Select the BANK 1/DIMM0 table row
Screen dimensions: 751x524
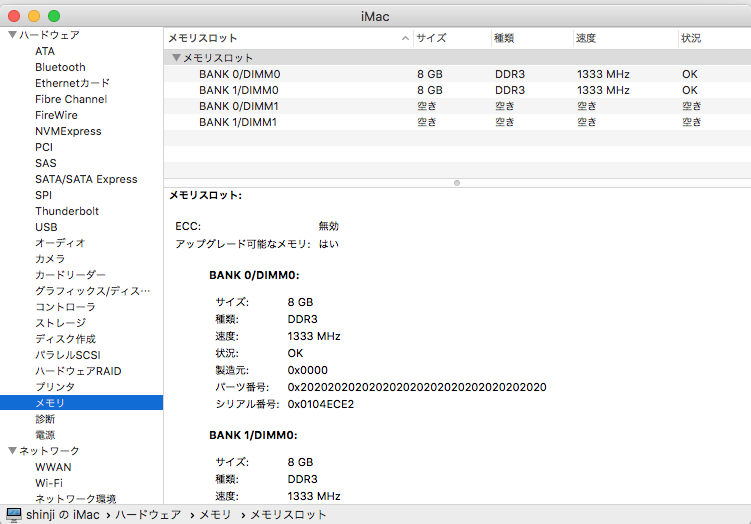(457, 90)
